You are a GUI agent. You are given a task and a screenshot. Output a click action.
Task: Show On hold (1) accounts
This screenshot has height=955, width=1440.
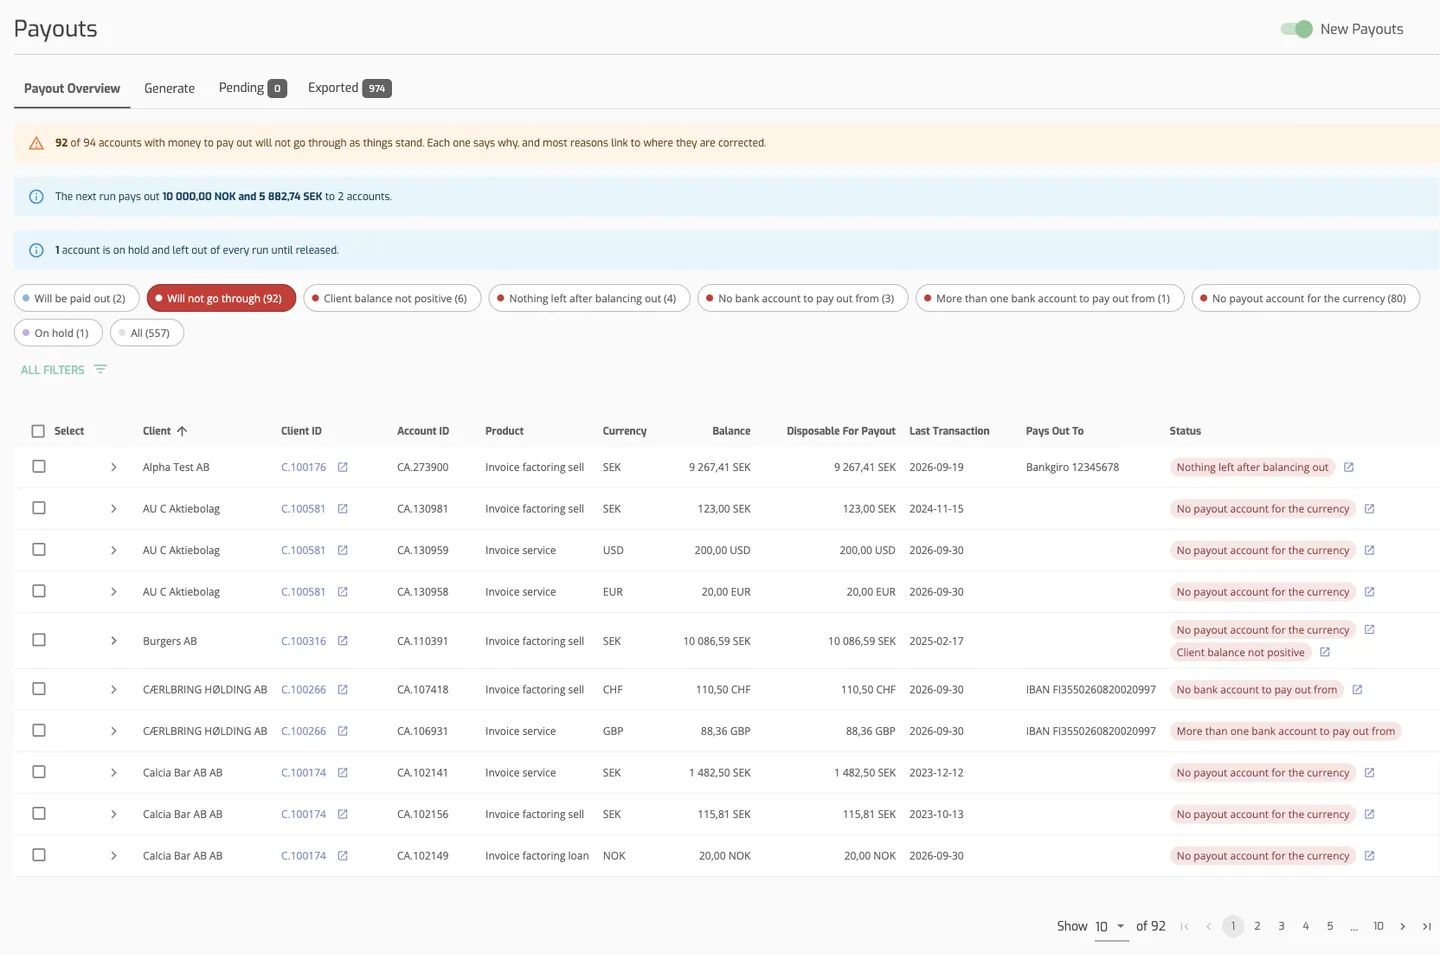tap(58, 333)
